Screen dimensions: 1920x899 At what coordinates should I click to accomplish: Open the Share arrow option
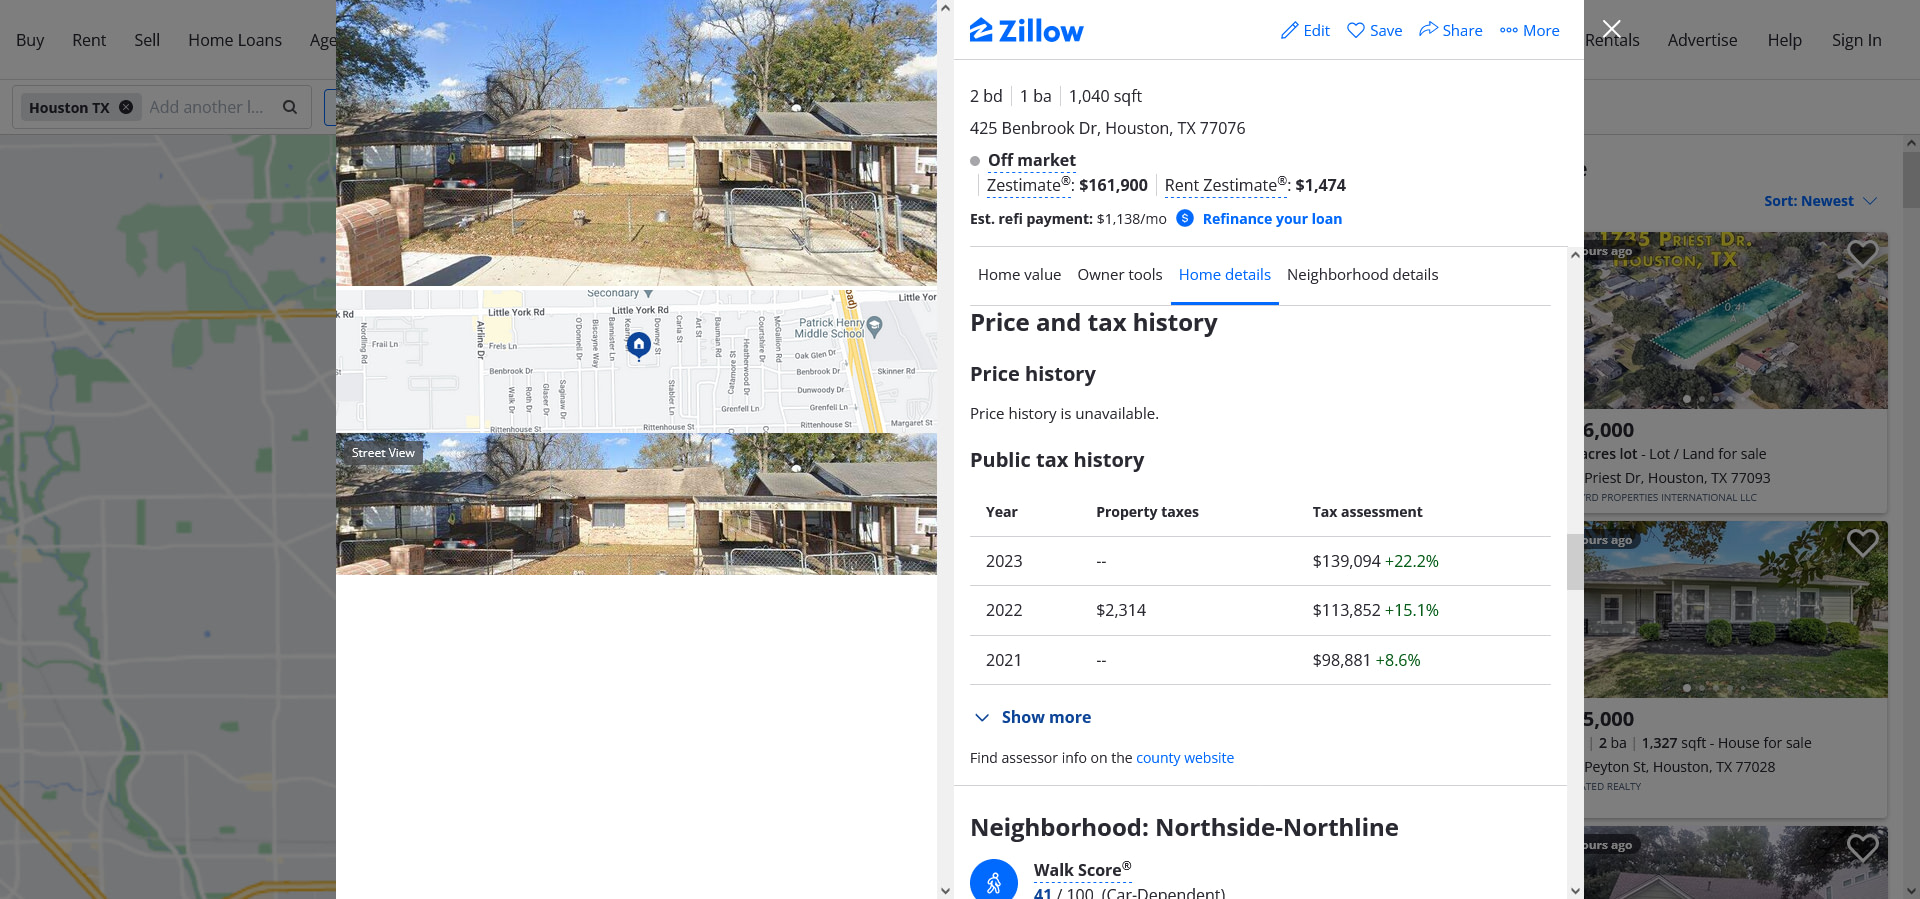(x=1429, y=30)
